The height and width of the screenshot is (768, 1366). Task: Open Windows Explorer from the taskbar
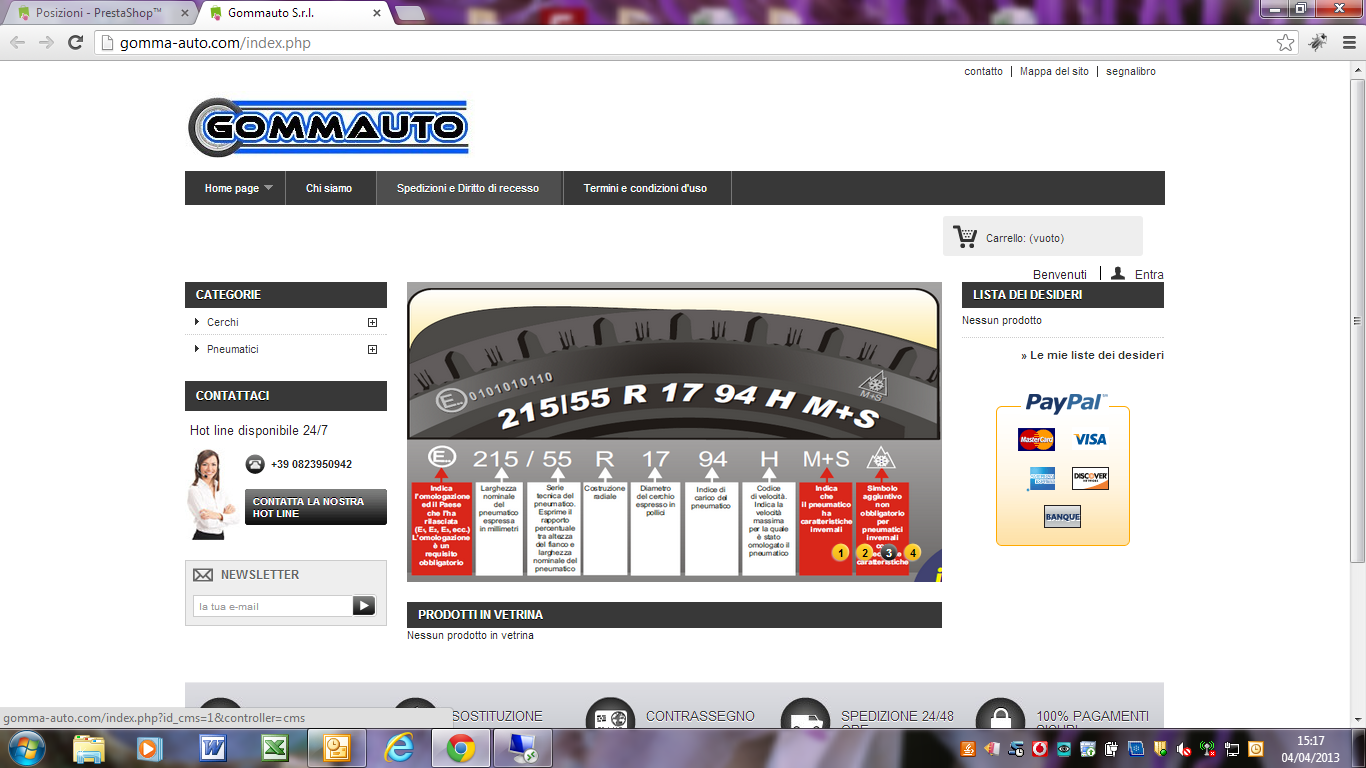pos(89,748)
